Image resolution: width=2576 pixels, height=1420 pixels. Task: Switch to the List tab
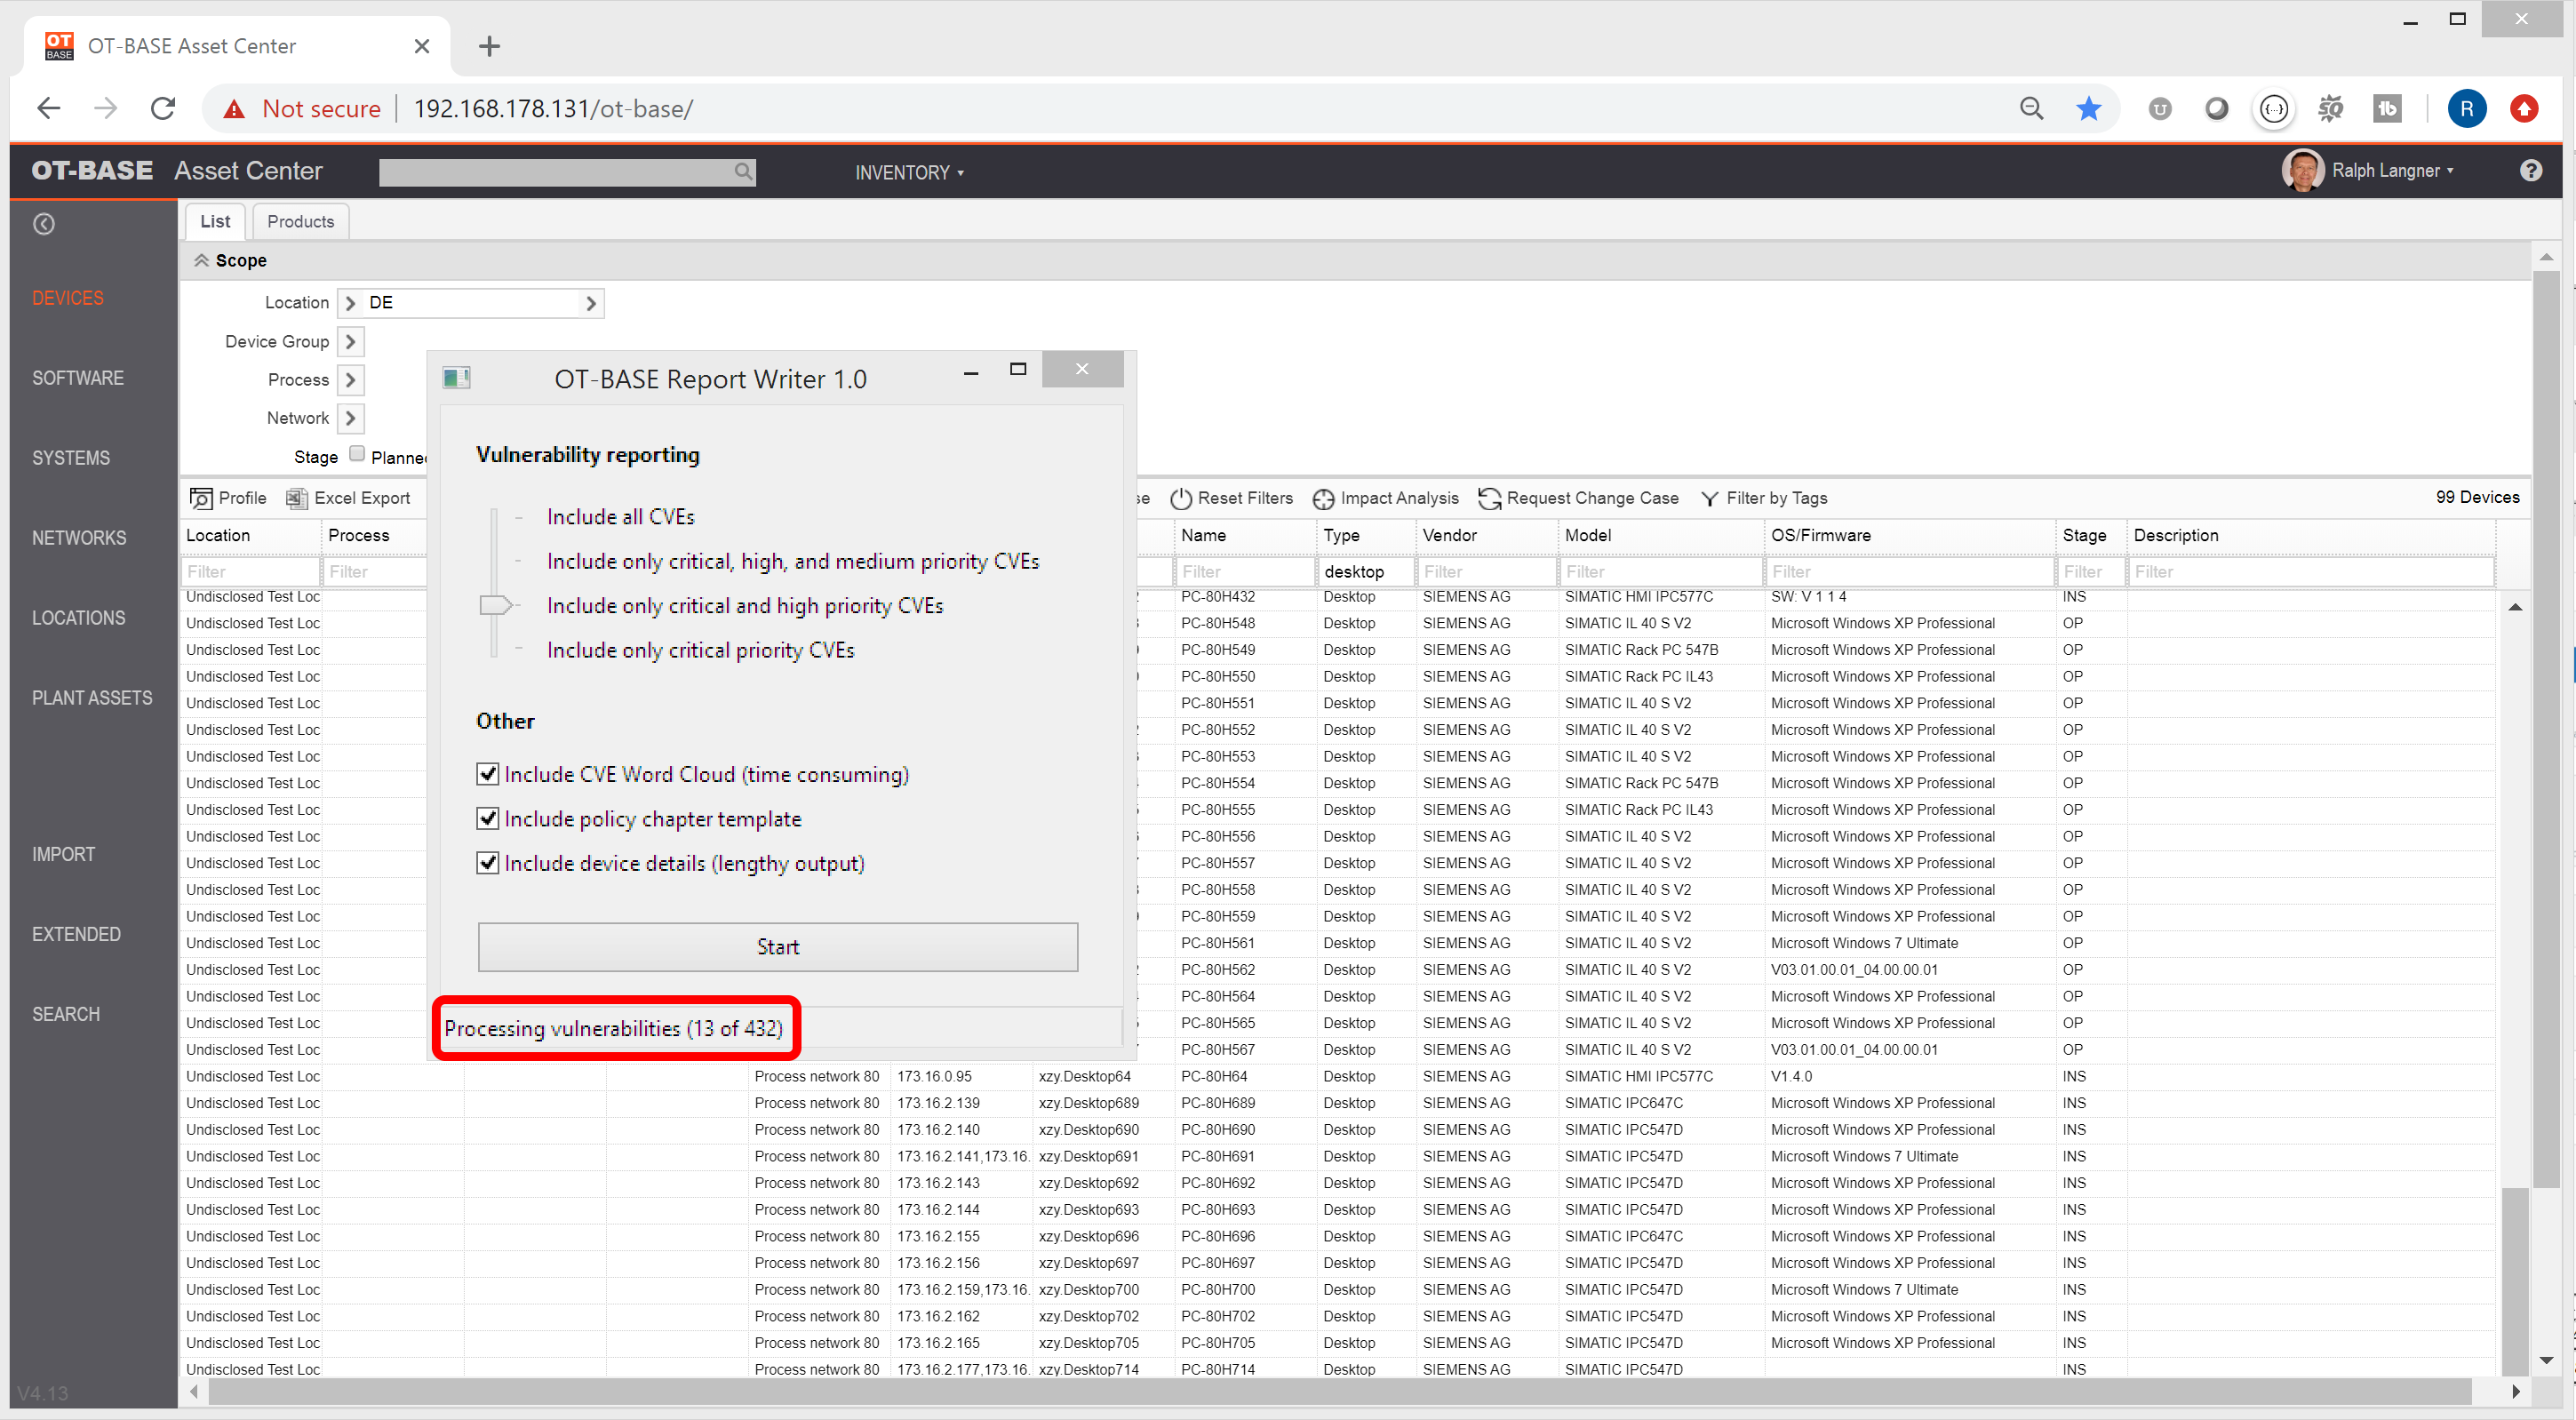tap(215, 221)
